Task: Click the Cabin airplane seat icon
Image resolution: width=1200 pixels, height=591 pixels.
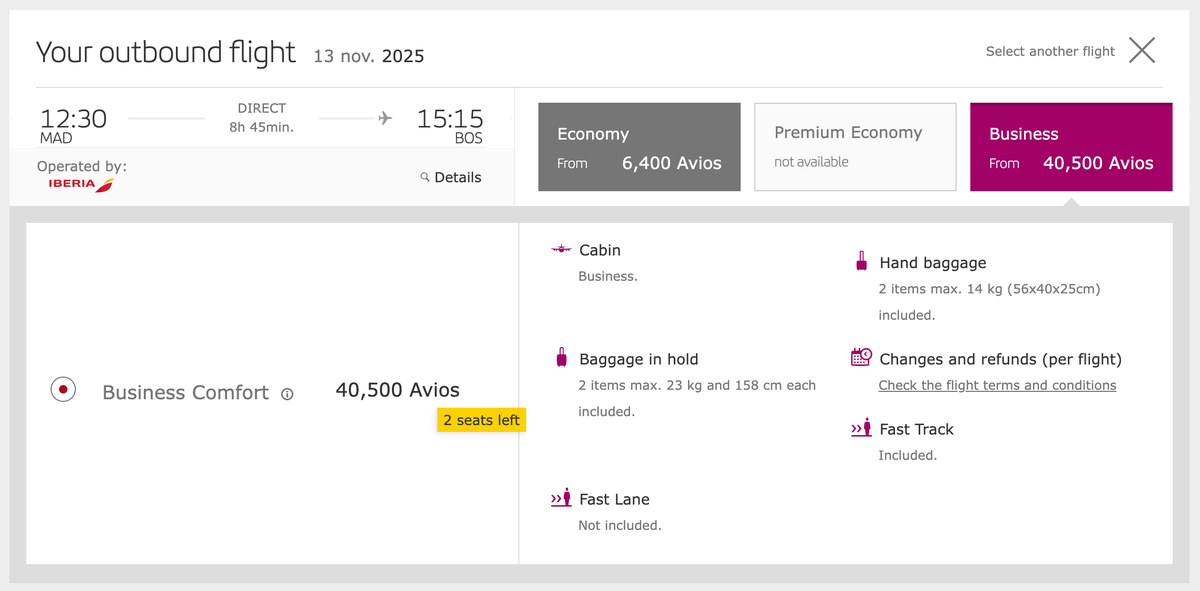Action: tap(559, 249)
